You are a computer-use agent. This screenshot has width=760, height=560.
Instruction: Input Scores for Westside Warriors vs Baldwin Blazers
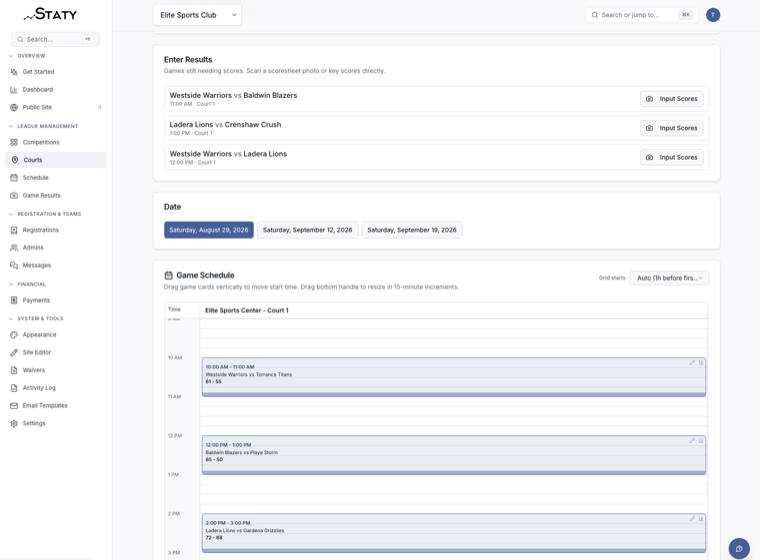click(671, 99)
